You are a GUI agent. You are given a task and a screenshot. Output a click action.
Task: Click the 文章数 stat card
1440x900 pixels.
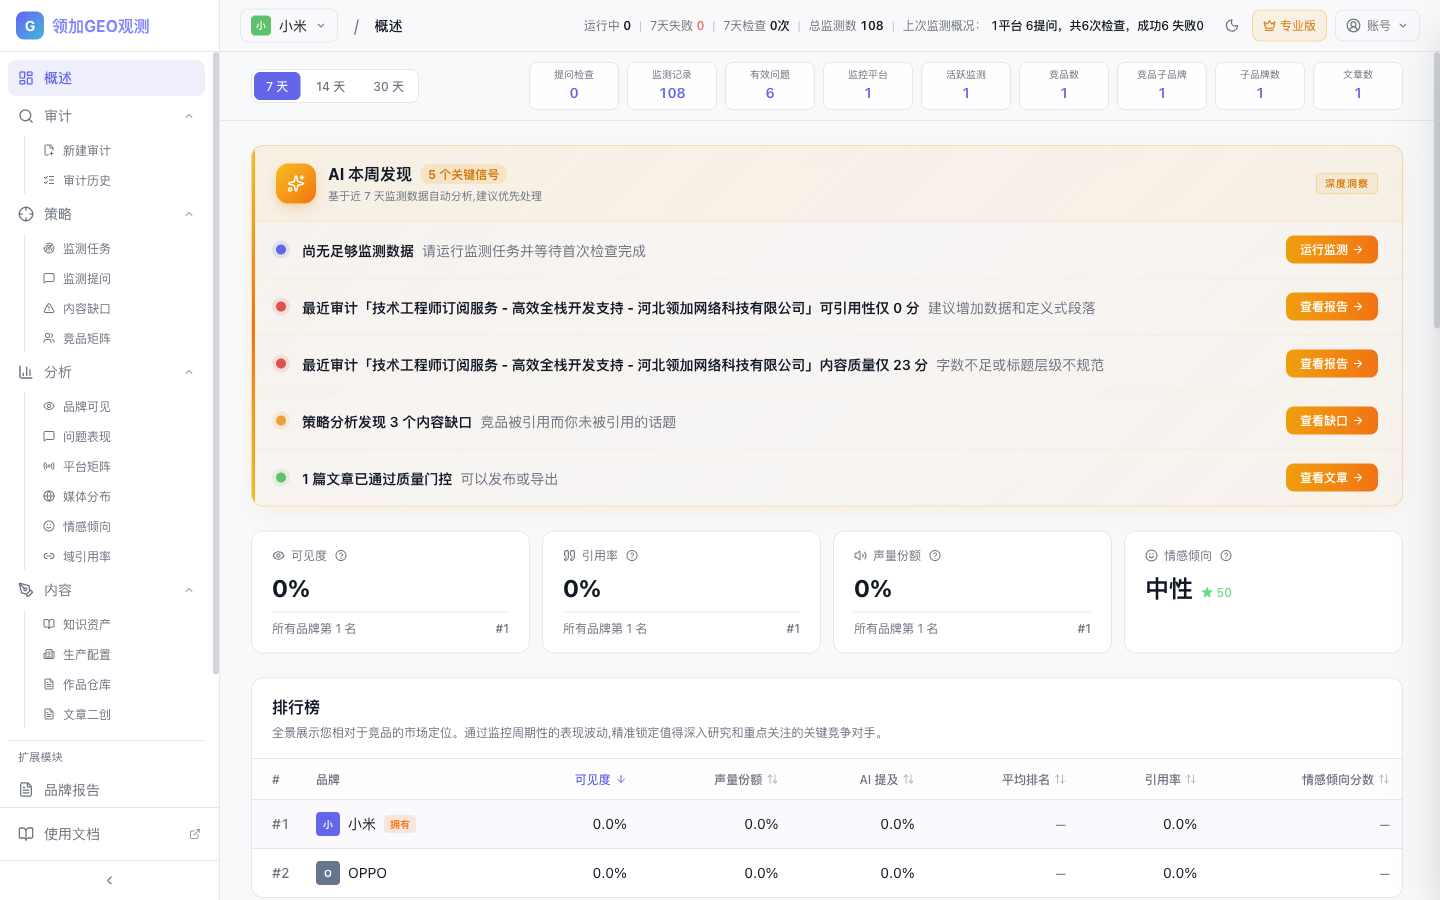pos(1358,85)
